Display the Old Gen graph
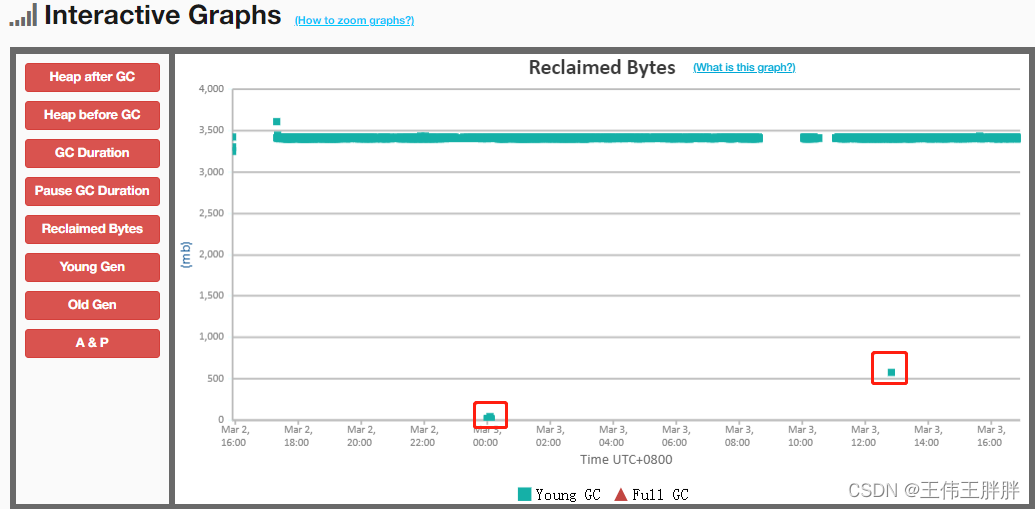This screenshot has height=509, width=1035. [x=92, y=305]
